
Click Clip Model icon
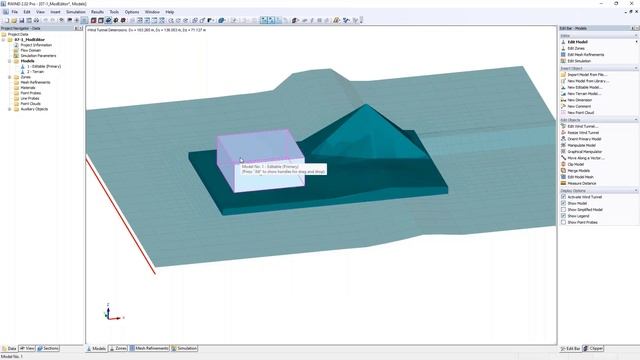pyautogui.click(x=563, y=164)
